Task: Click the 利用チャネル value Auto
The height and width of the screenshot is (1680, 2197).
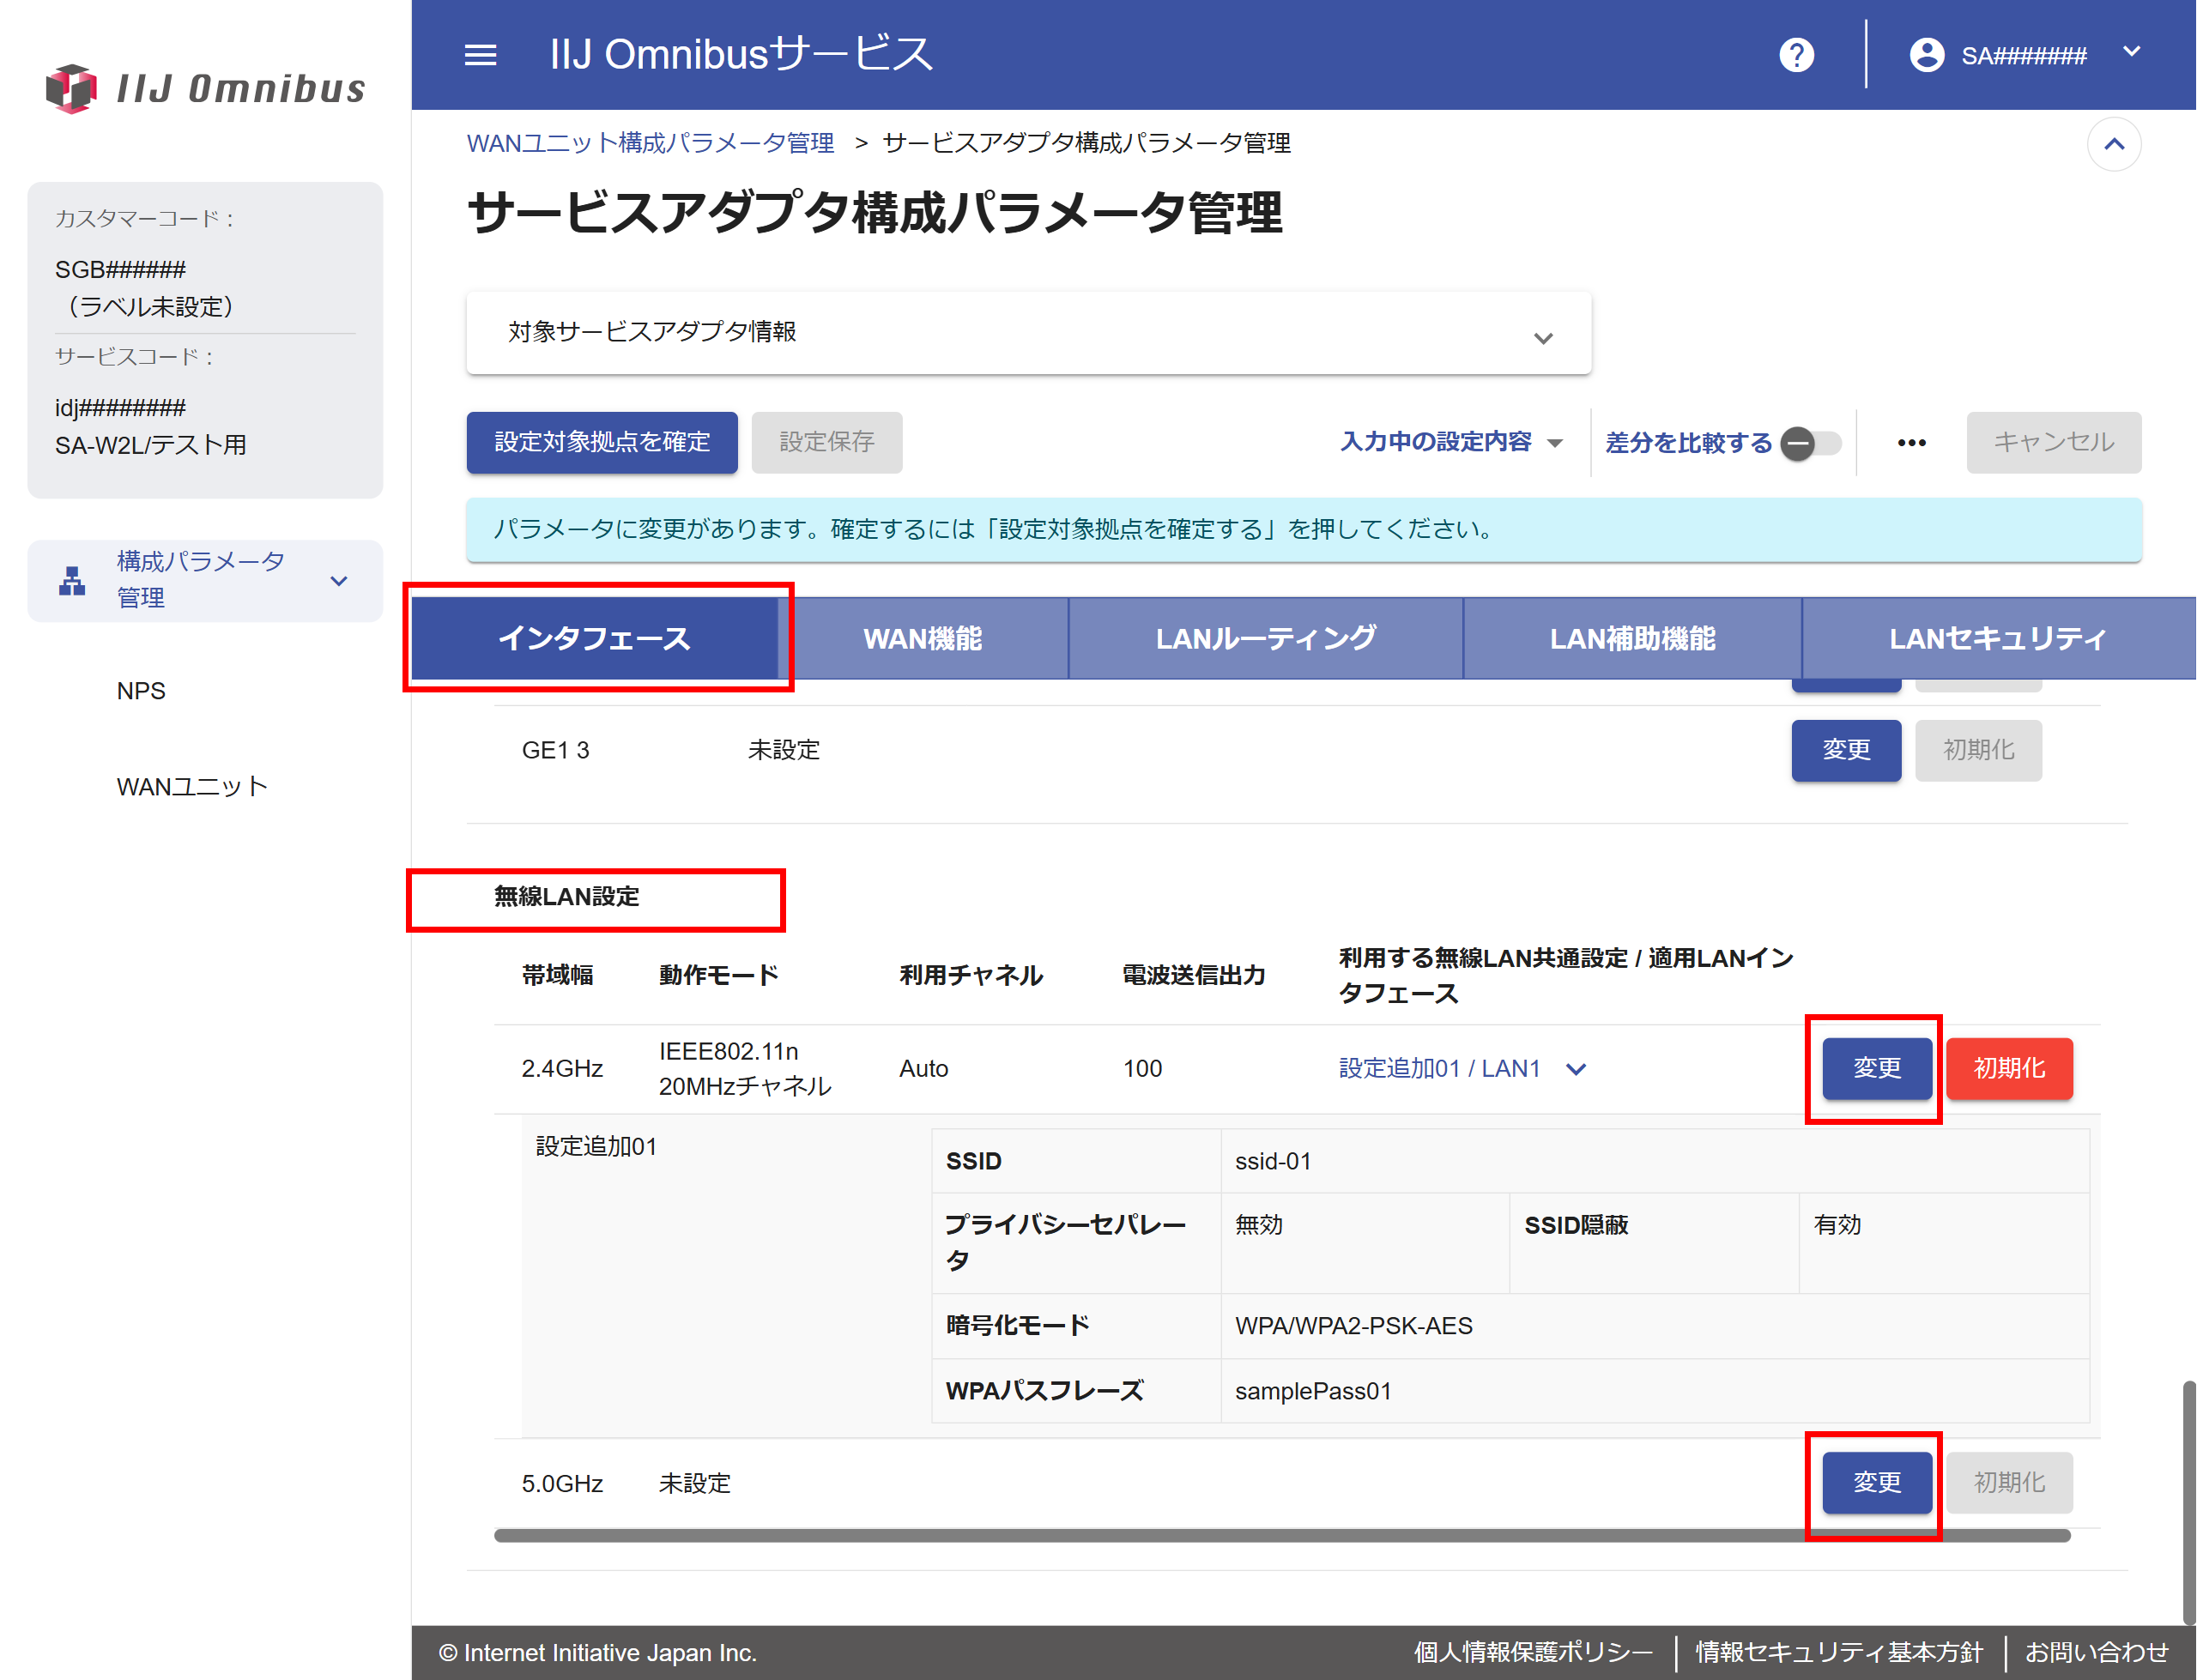Action: 923,1069
